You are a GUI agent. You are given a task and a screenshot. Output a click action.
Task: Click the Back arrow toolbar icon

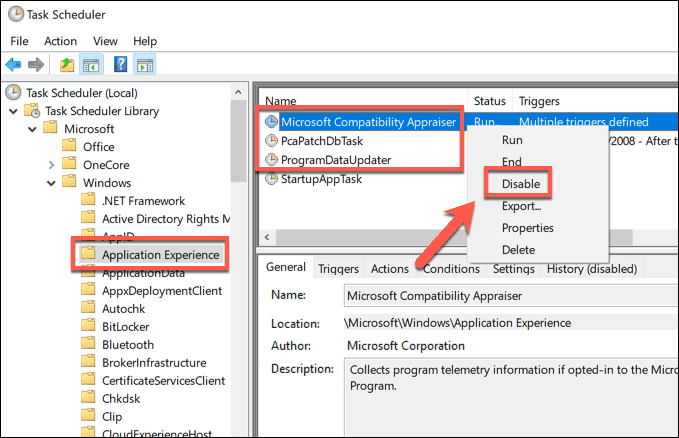pyautogui.click(x=13, y=65)
